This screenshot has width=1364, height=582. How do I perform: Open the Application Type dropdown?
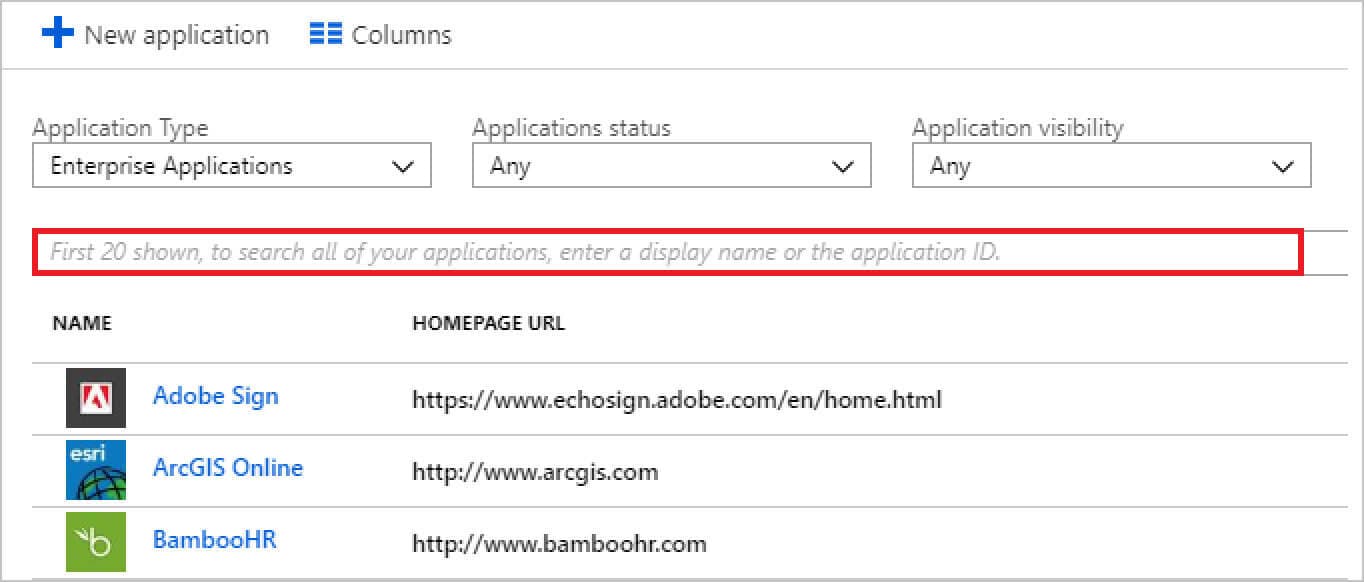[232, 165]
